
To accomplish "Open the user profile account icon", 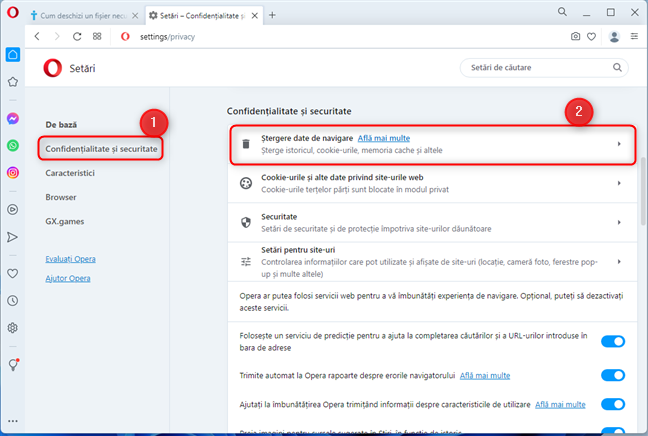I will pos(614,37).
